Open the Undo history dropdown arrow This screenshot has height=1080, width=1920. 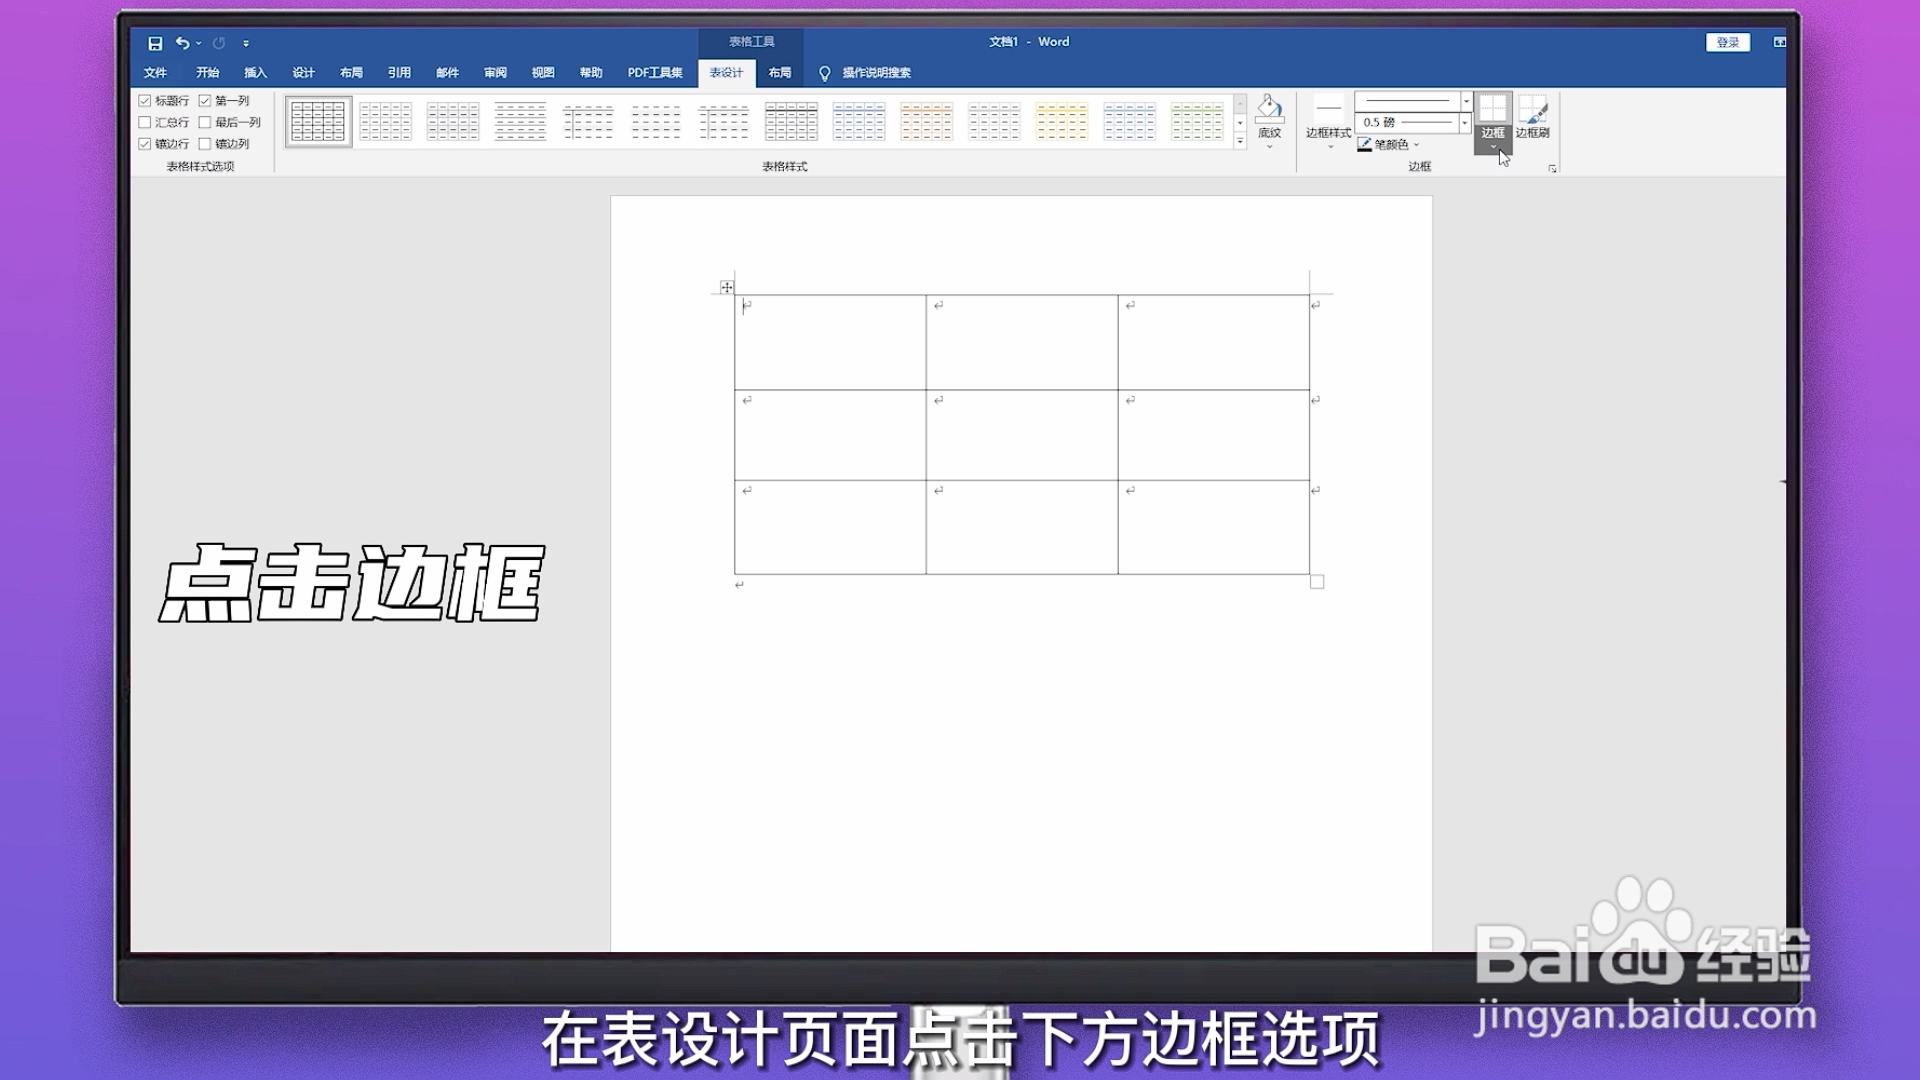tap(199, 43)
